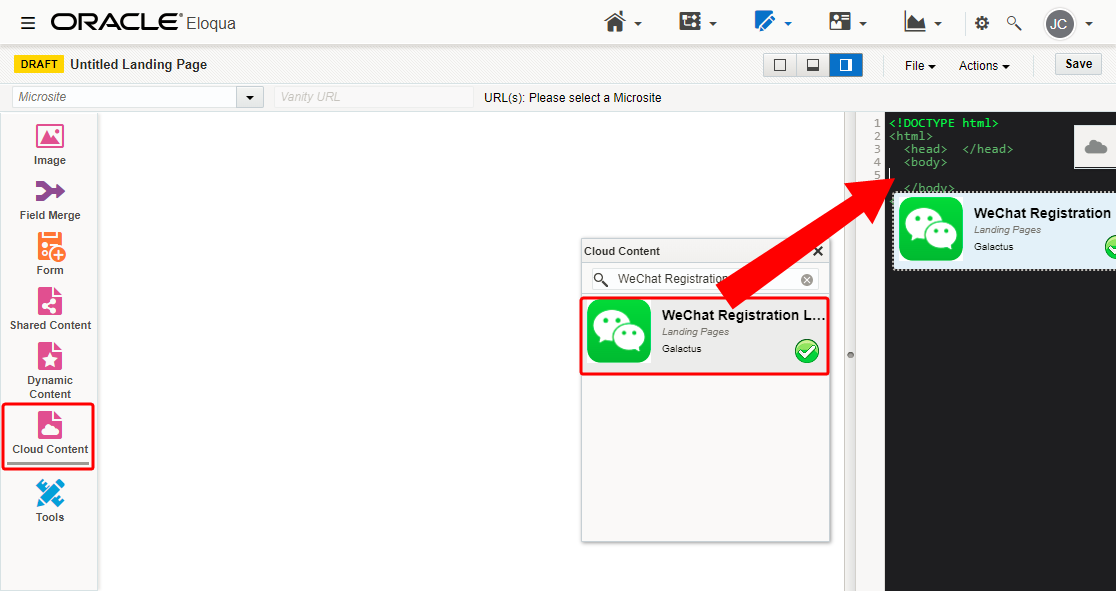This screenshot has width=1116, height=591.
Task: Click the Oracle Eloqua logo
Action: [143, 23]
